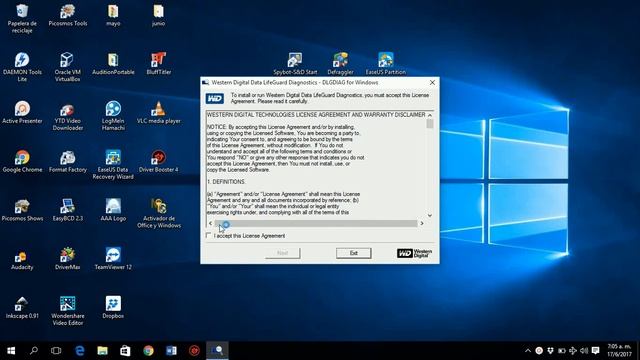The width and height of the screenshot is (640, 360).
Task: Click the horizontal scrollbar track in license box
Action: (316, 223)
